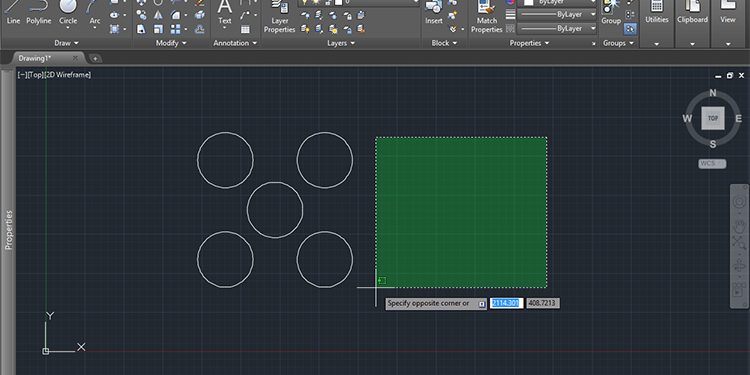
Task: Expand the Block panel title
Action: (x=444, y=43)
